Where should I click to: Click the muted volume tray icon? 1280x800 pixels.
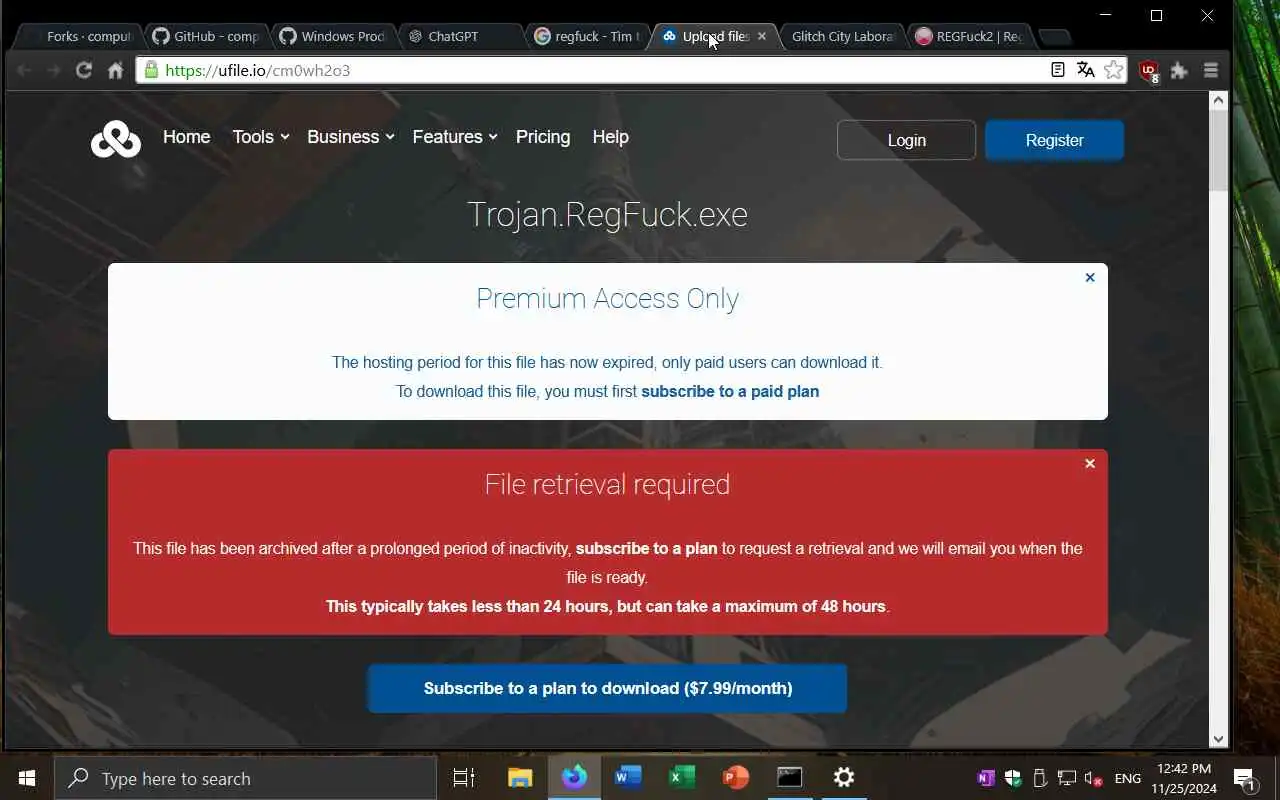pos(1094,778)
